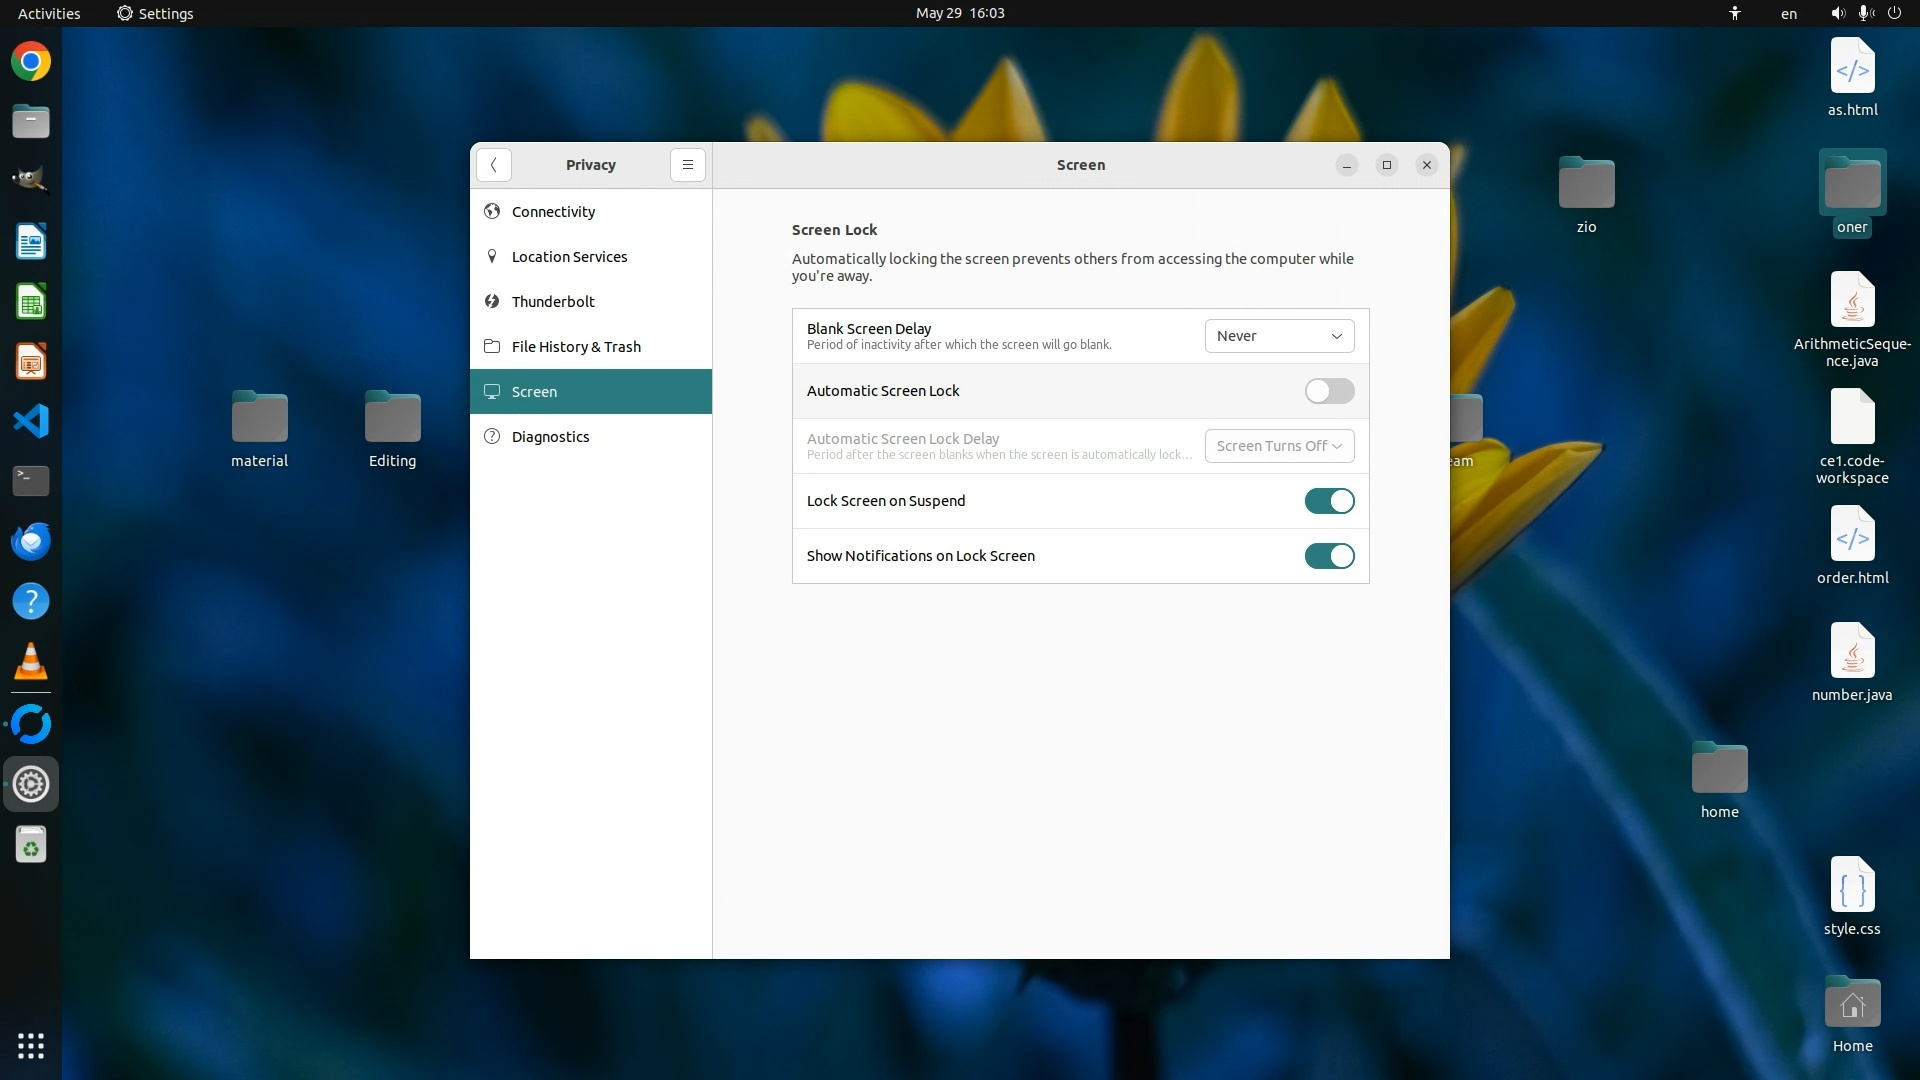Image resolution: width=1920 pixels, height=1080 pixels.
Task: Open the Blank Screen Delay dropdown
Action: point(1279,336)
